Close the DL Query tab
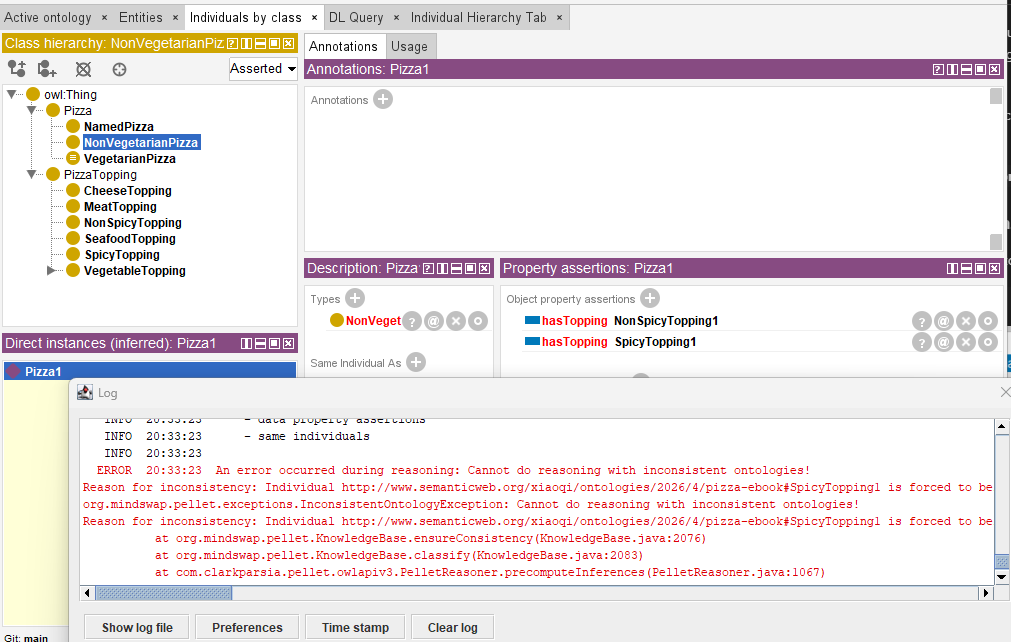 [x=397, y=17]
